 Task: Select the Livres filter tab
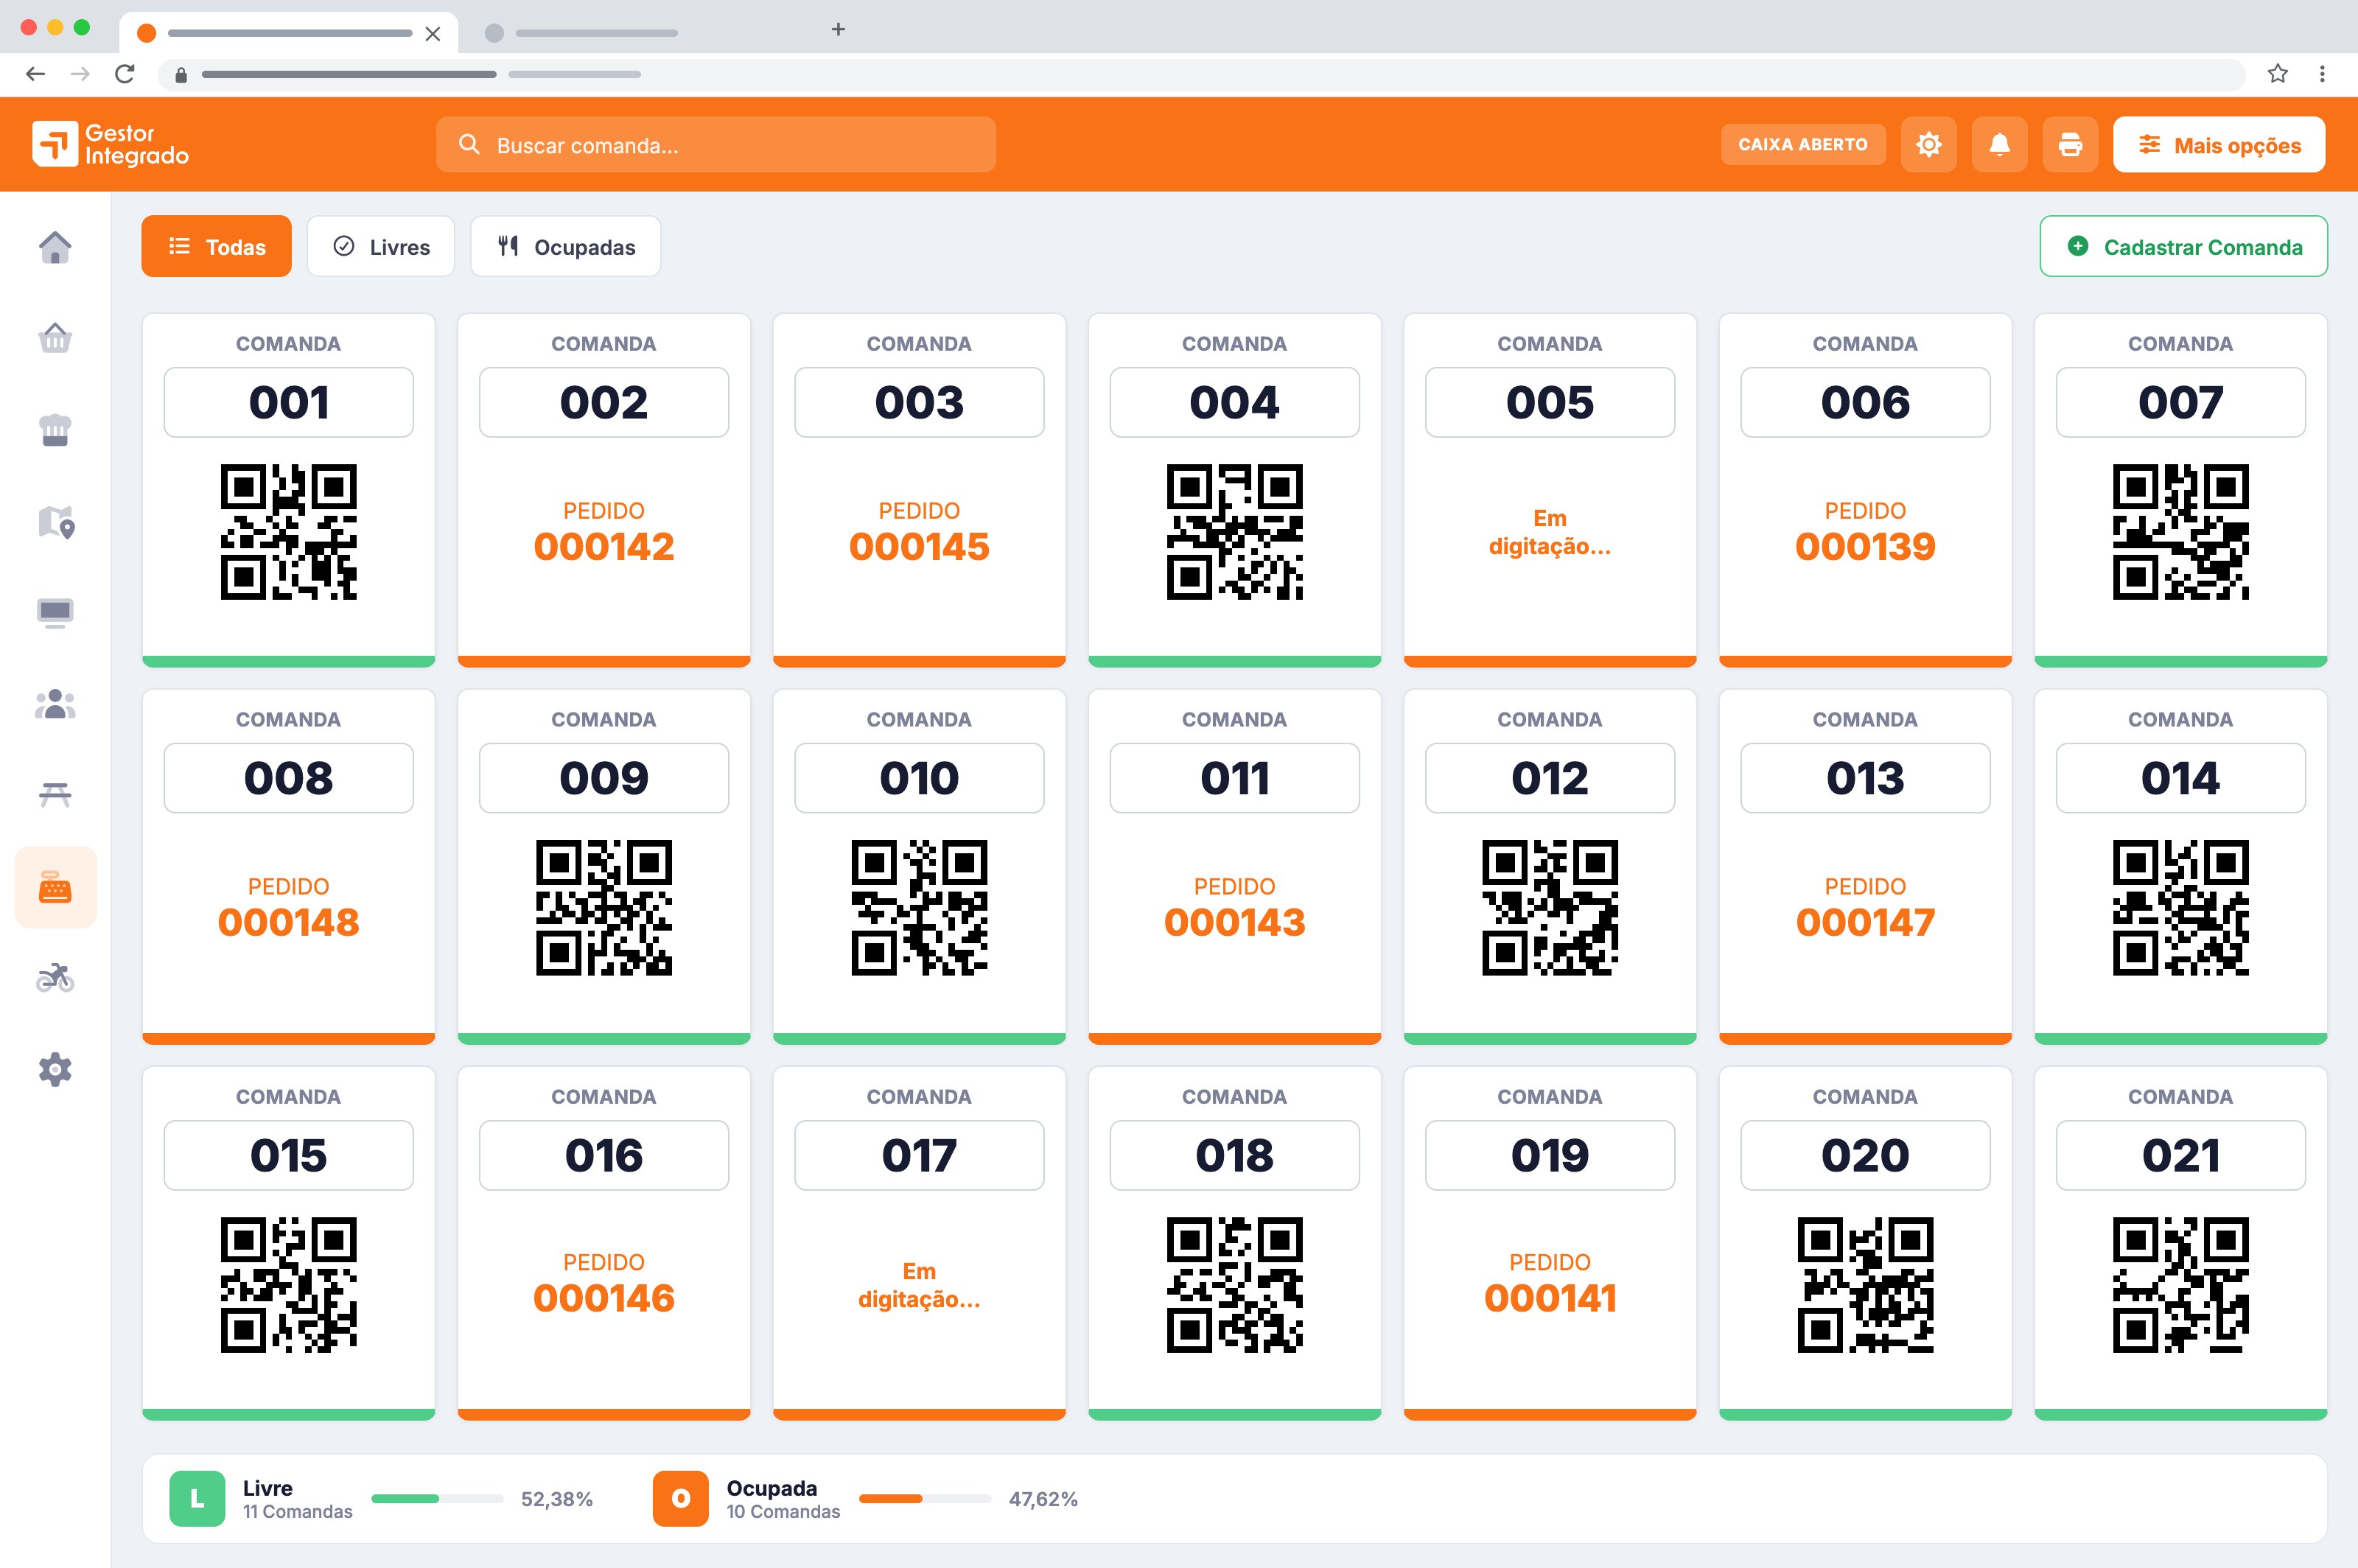click(381, 246)
